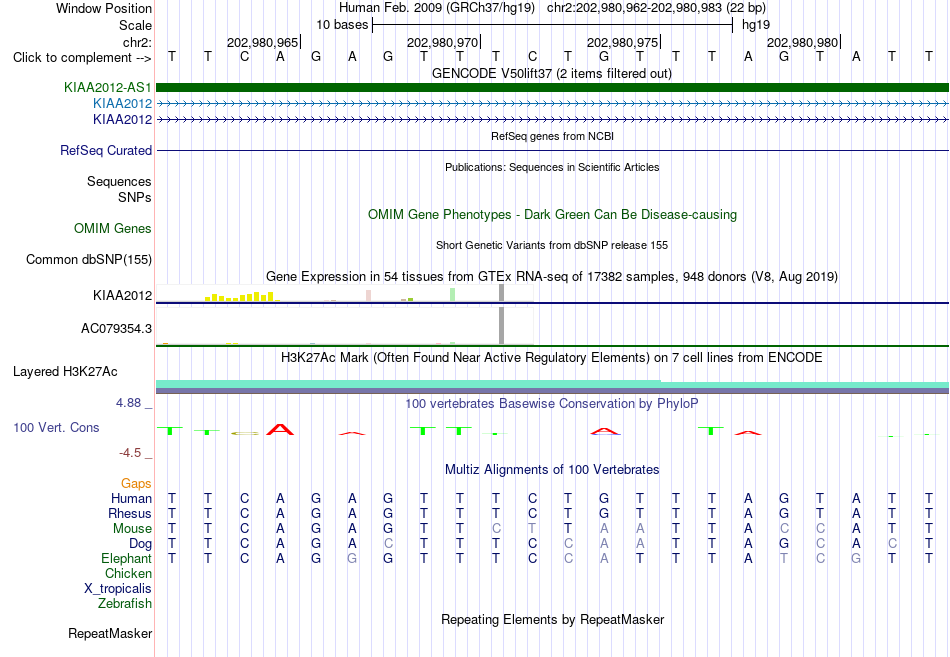This screenshot has width=950, height=657.
Task: Click the -4.5 PhyloP lower scale value
Action: (x=130, y=453)
